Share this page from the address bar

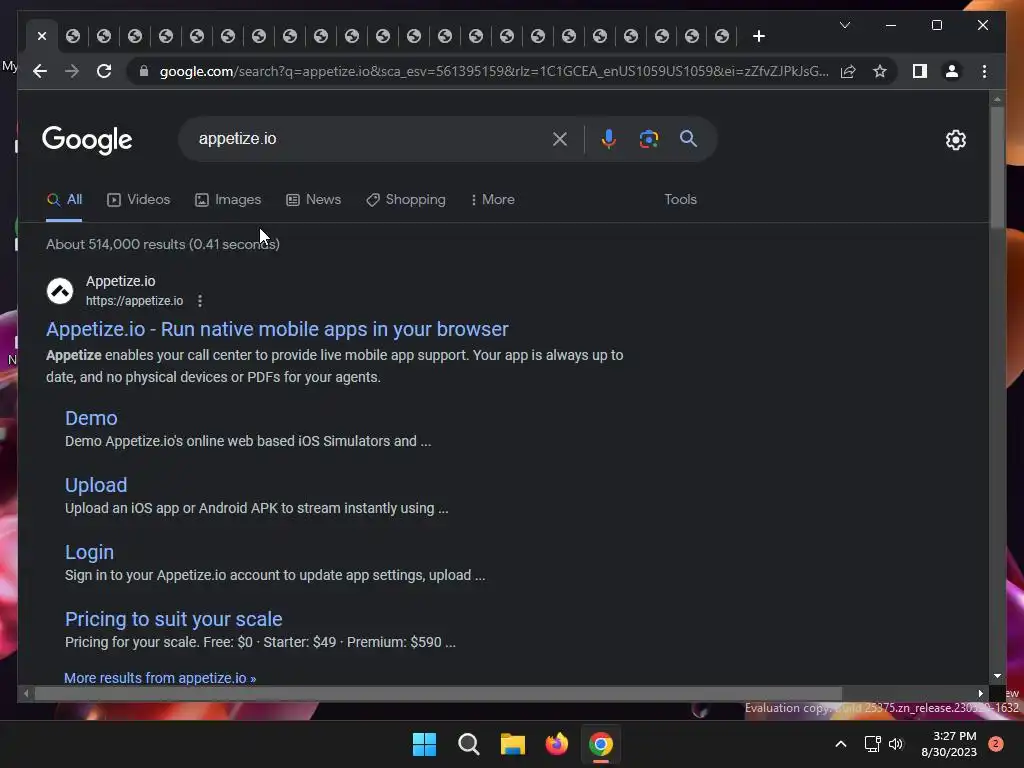(x=848, y=71)
